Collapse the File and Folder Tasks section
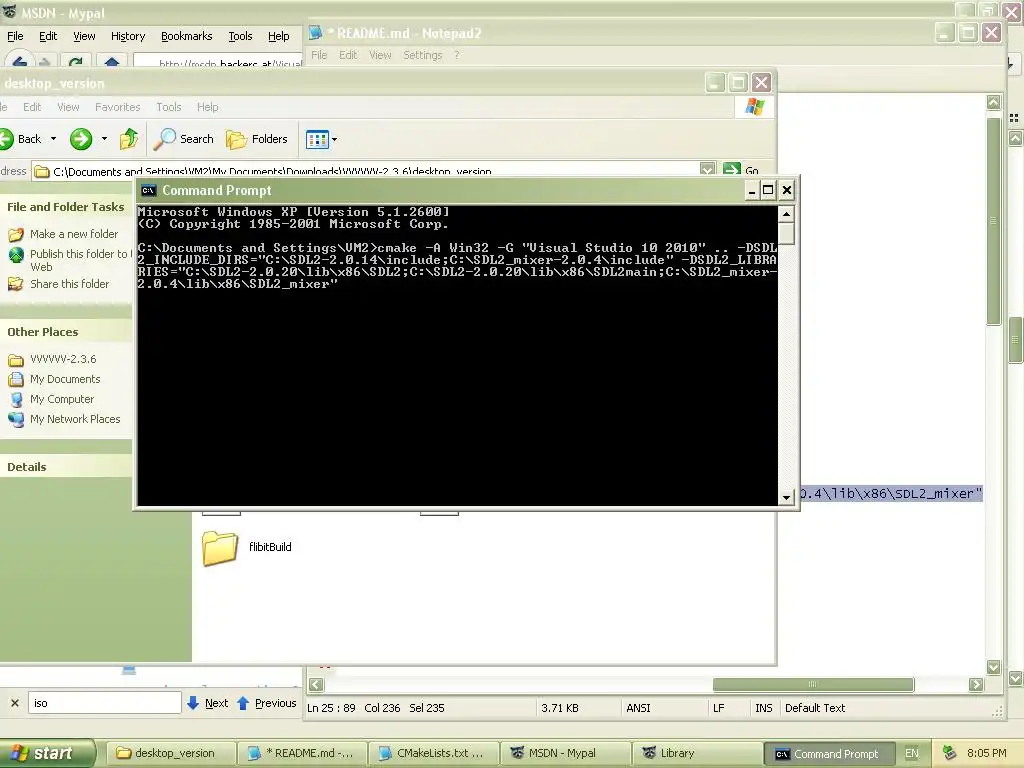The width and height of the screenshot is (1024, 768). [65, 207]
